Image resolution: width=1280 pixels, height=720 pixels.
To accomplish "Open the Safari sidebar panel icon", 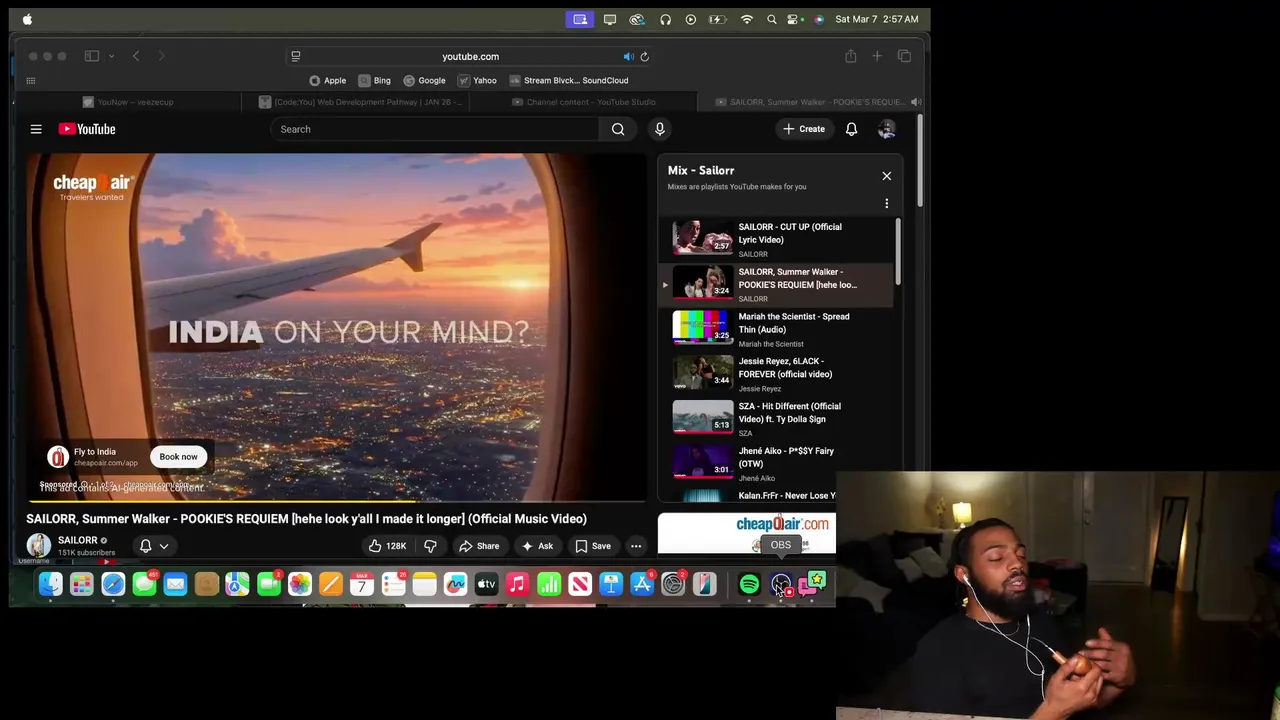I will click(92, 57).
